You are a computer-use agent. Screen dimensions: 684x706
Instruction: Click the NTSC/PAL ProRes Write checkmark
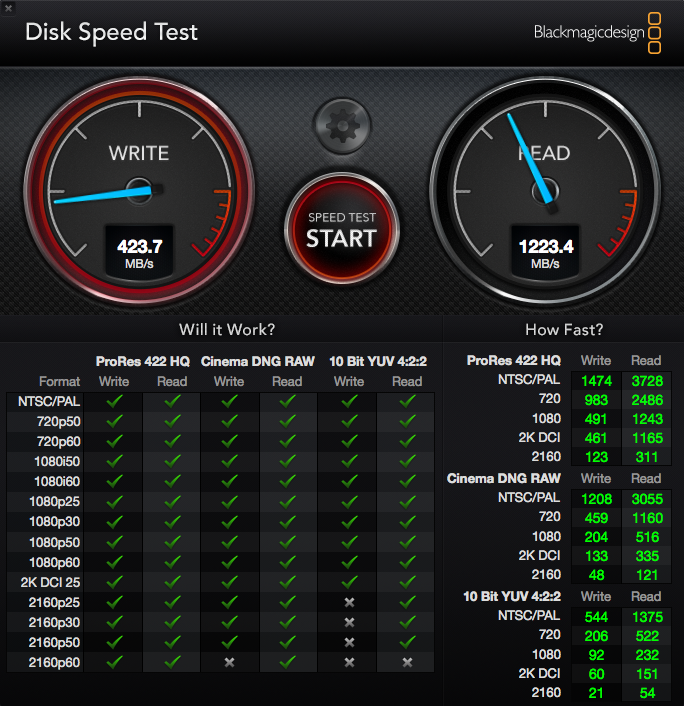(114, 401)
